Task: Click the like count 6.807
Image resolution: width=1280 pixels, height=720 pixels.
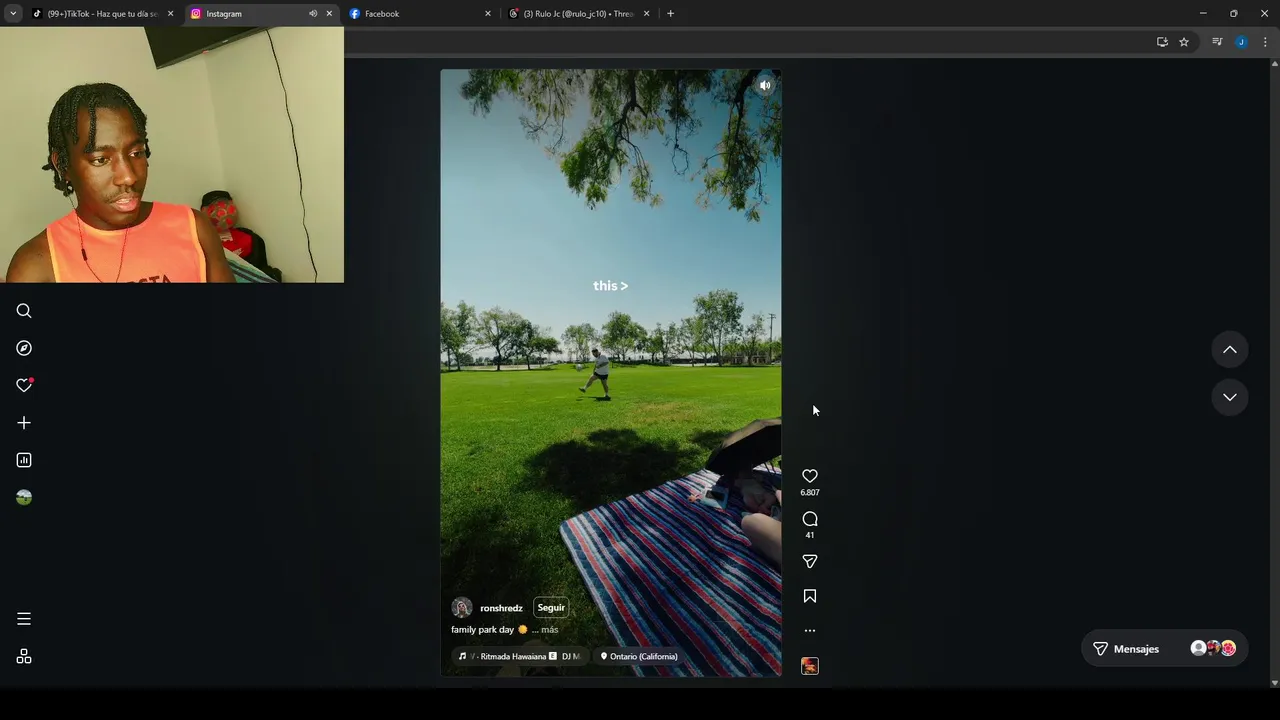Action: (810, 493)
